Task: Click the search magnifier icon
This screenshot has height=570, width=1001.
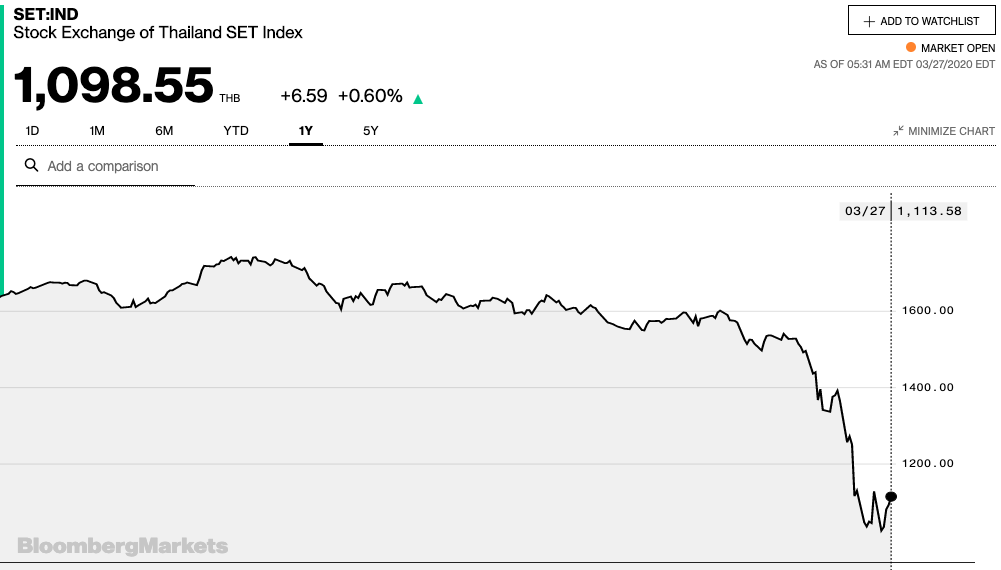Action: [x=31, y=165]
